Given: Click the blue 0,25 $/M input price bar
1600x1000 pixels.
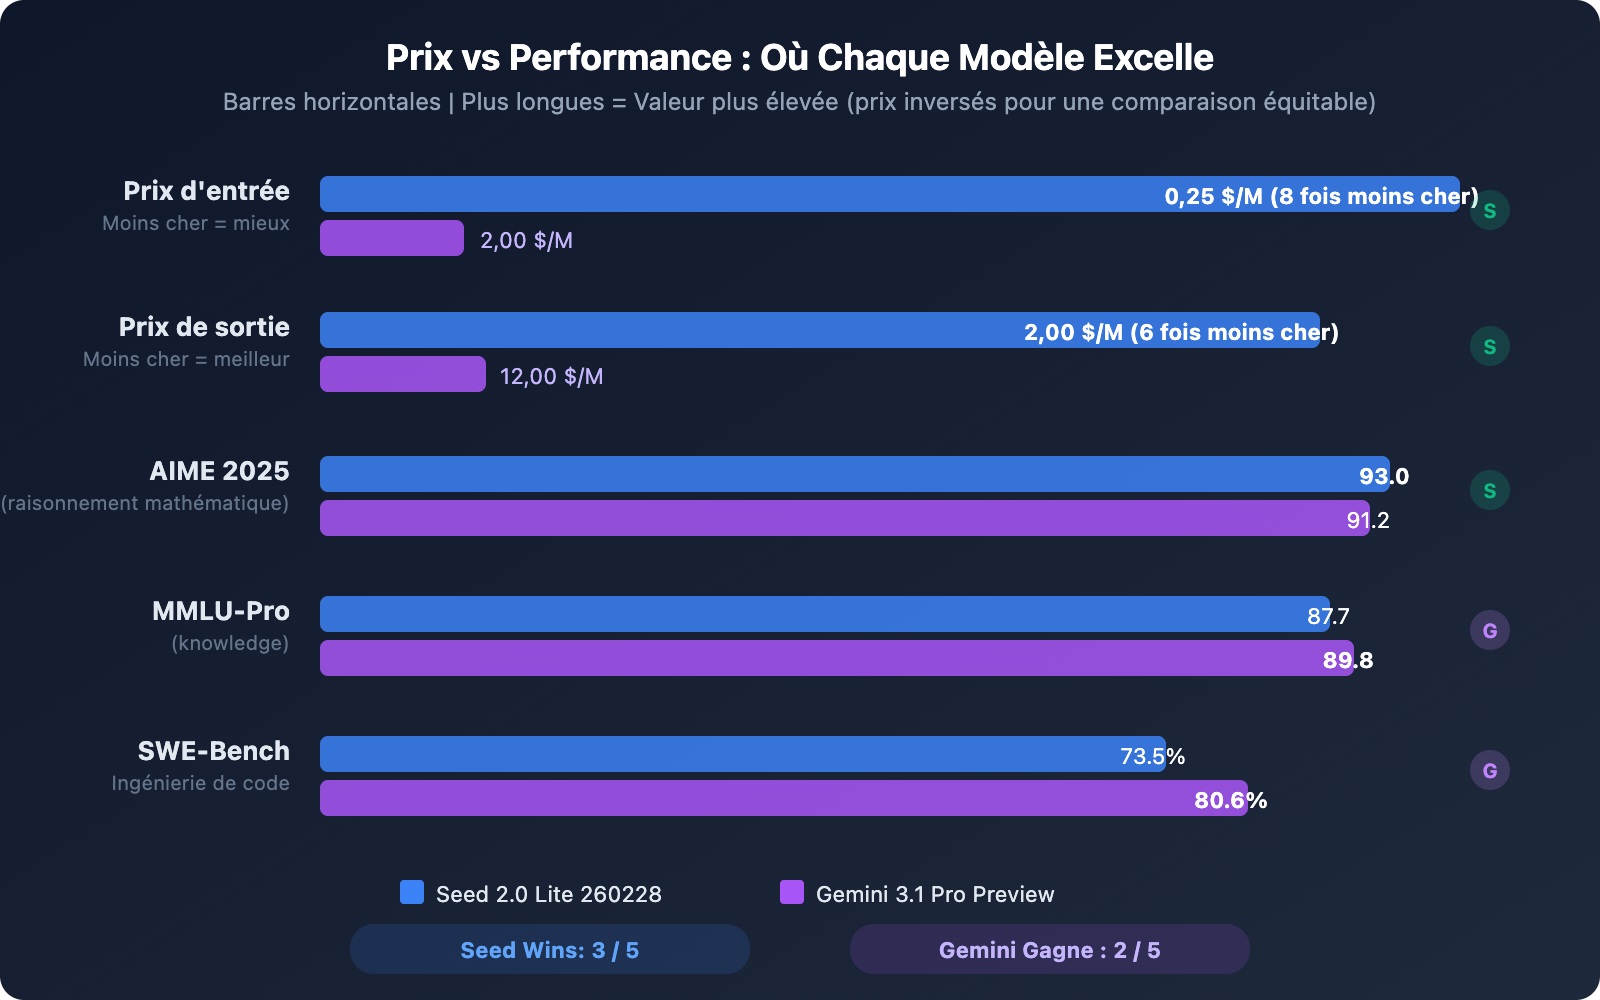Looking at the screenshot, I should tap(740, 194).
